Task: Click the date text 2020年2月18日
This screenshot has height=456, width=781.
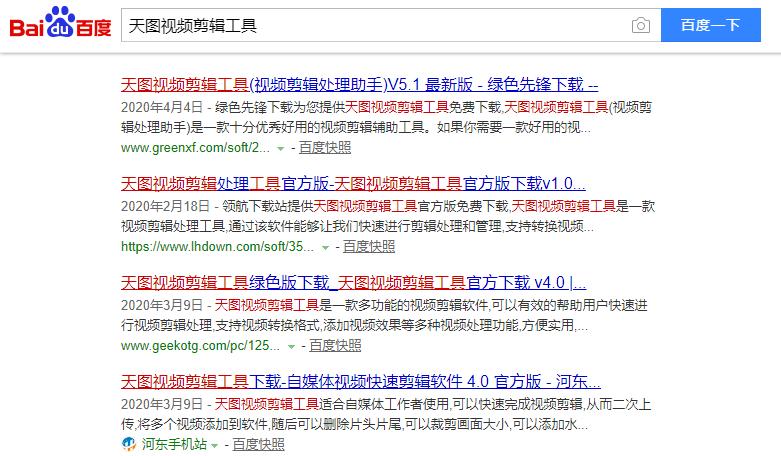Action: pyautogui.click(x=165, y=206)
